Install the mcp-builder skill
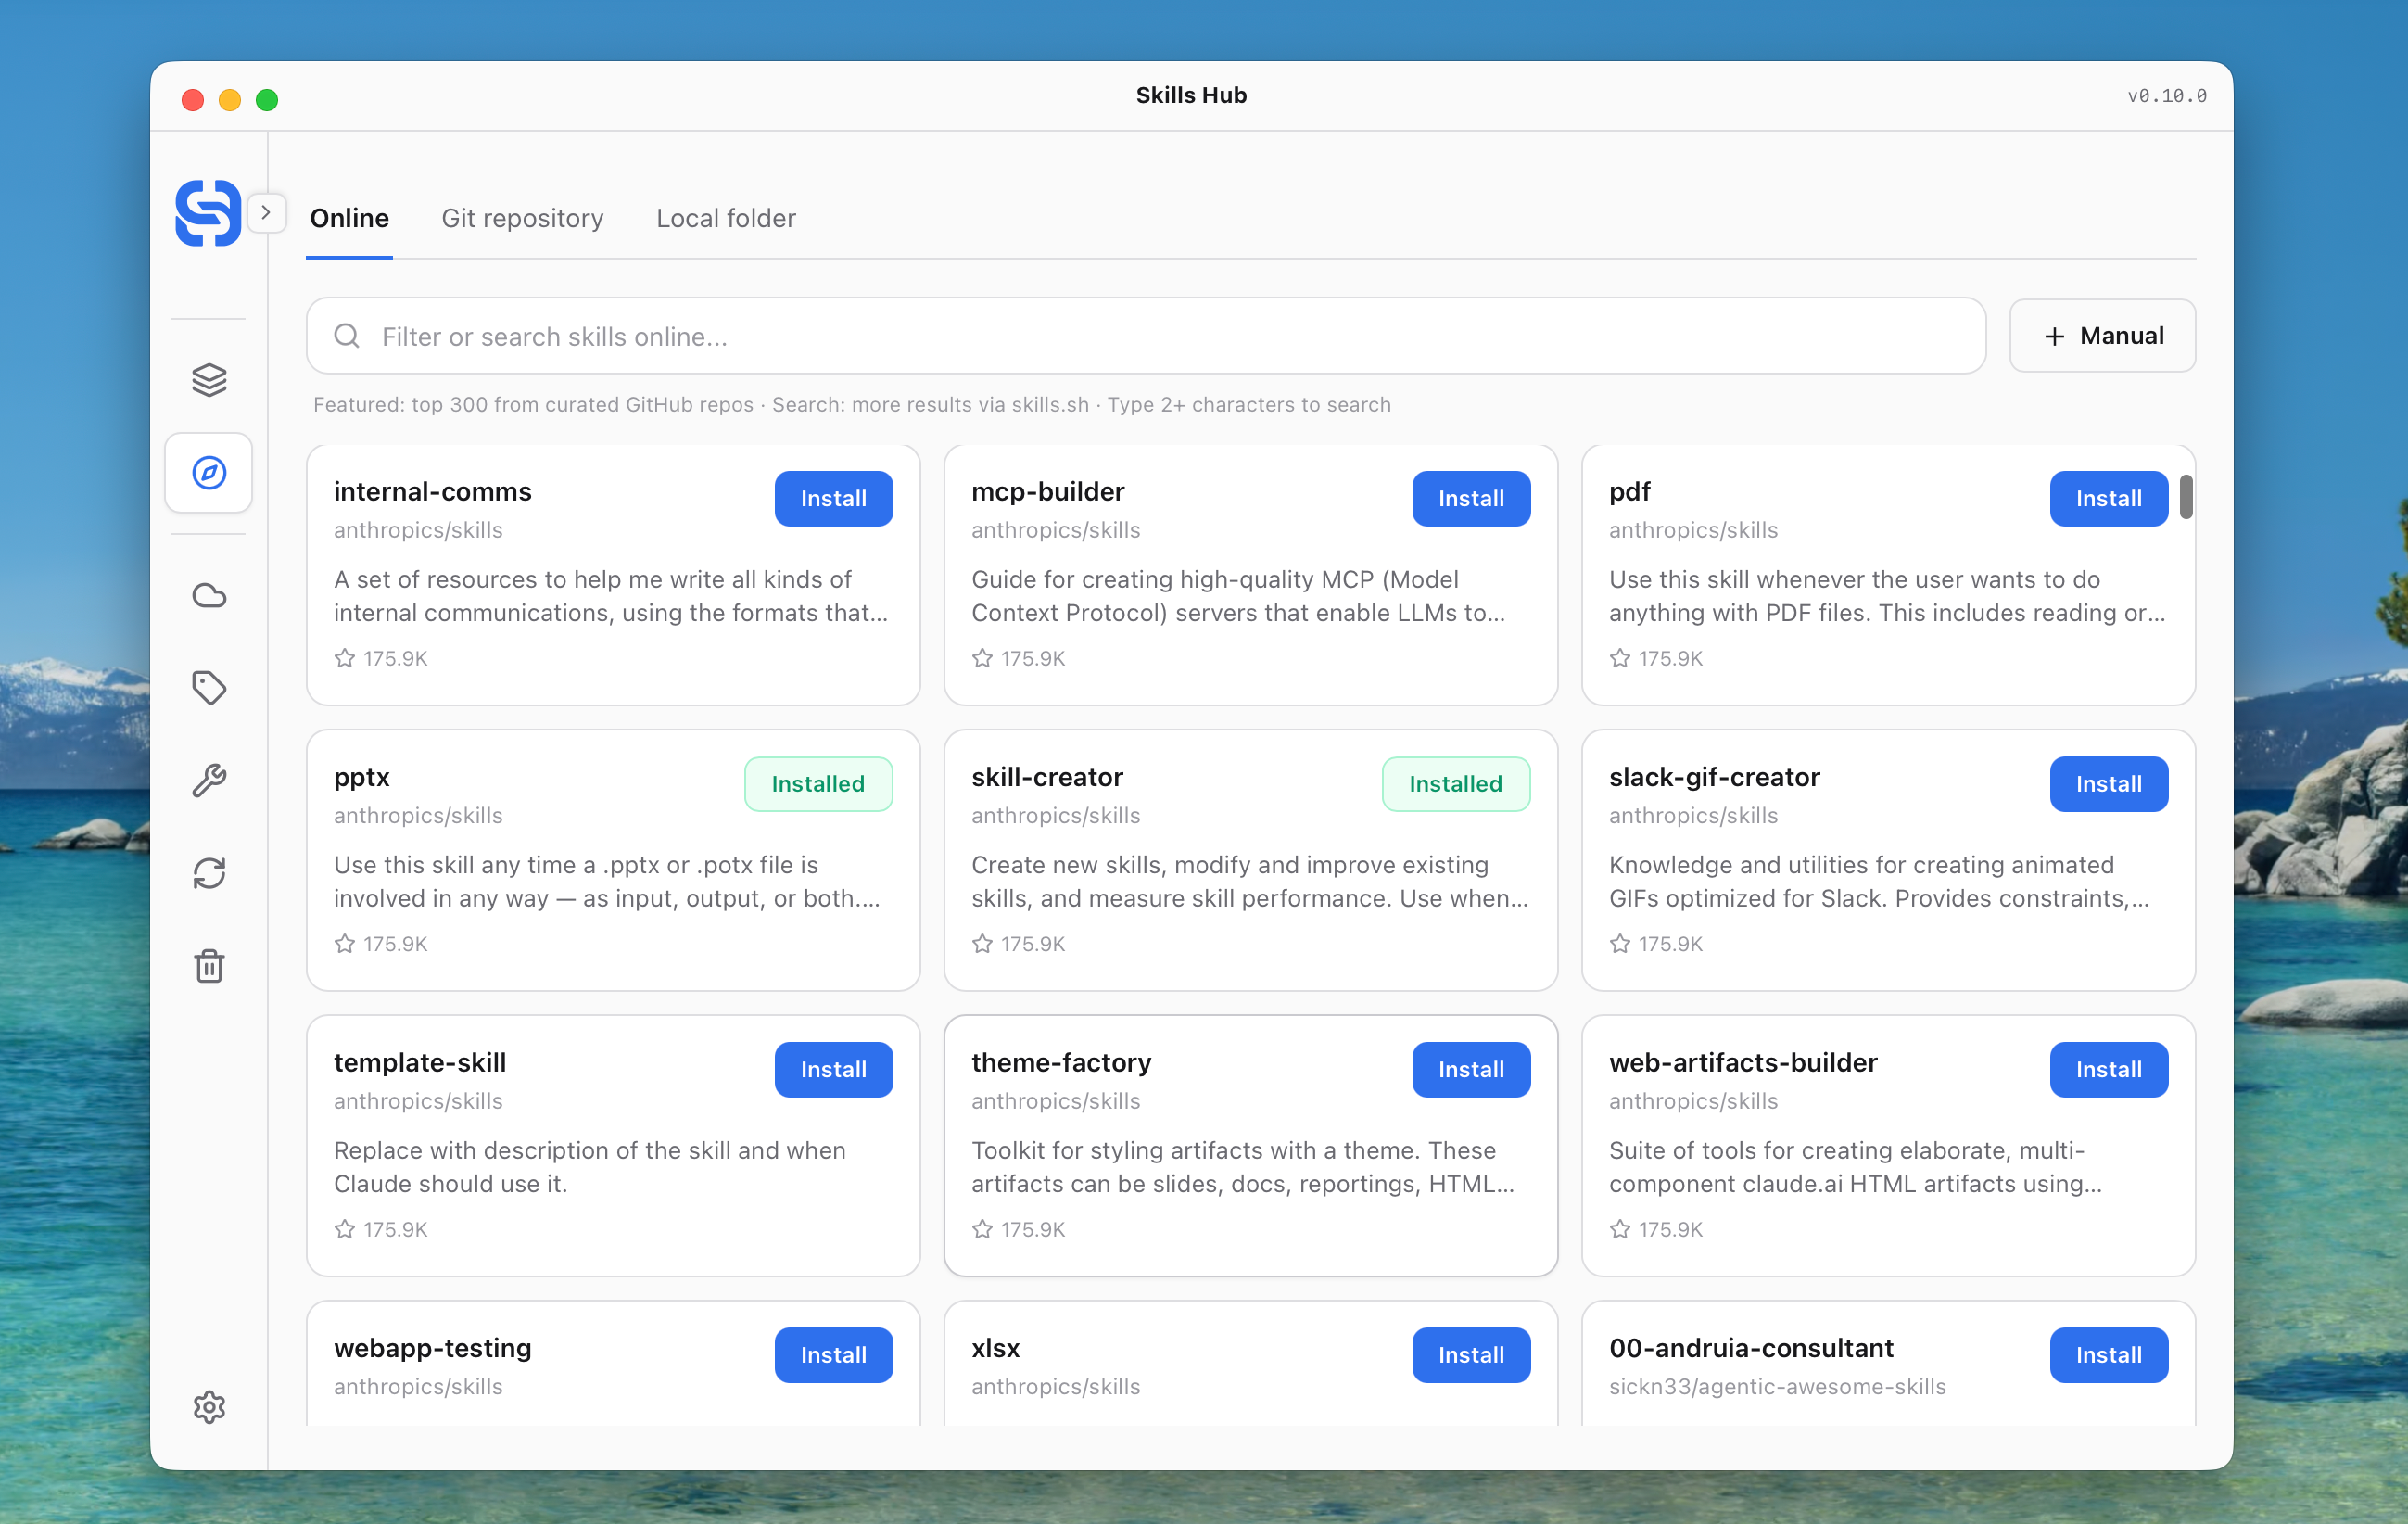The height and width of the screenshot is (1524, 2408). point(1471,499)
